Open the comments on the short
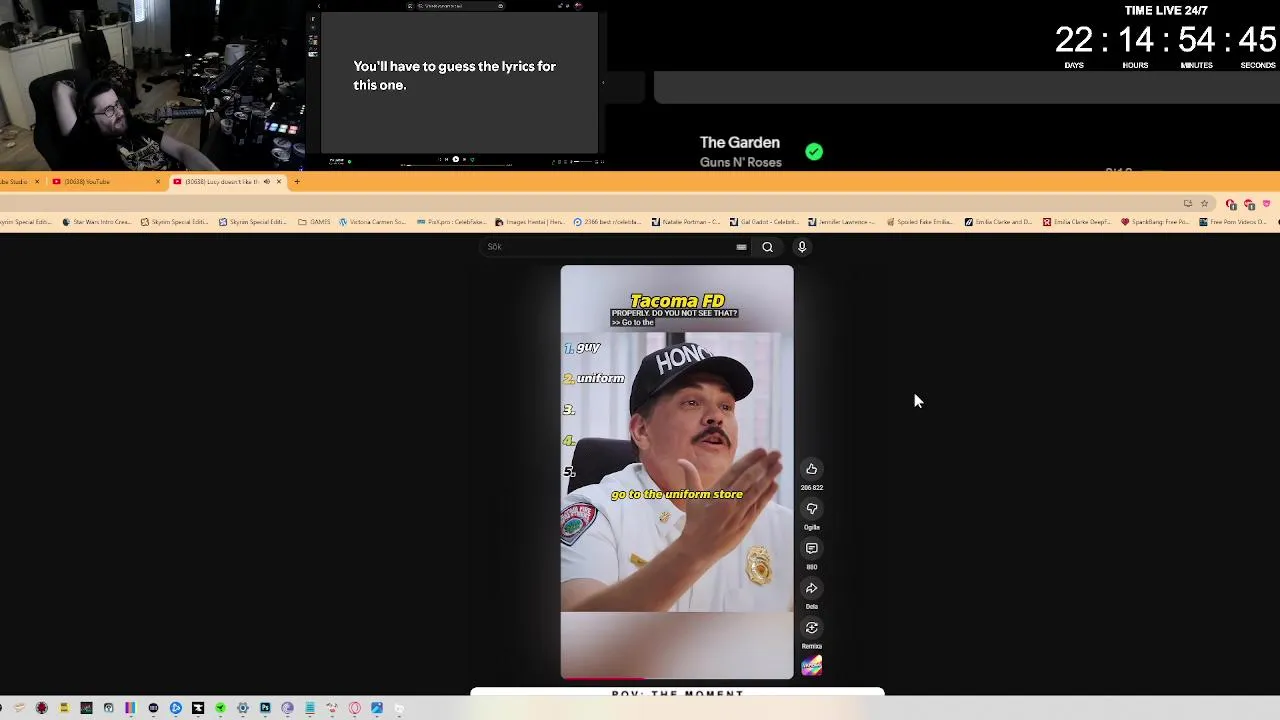 click(812, 548)
